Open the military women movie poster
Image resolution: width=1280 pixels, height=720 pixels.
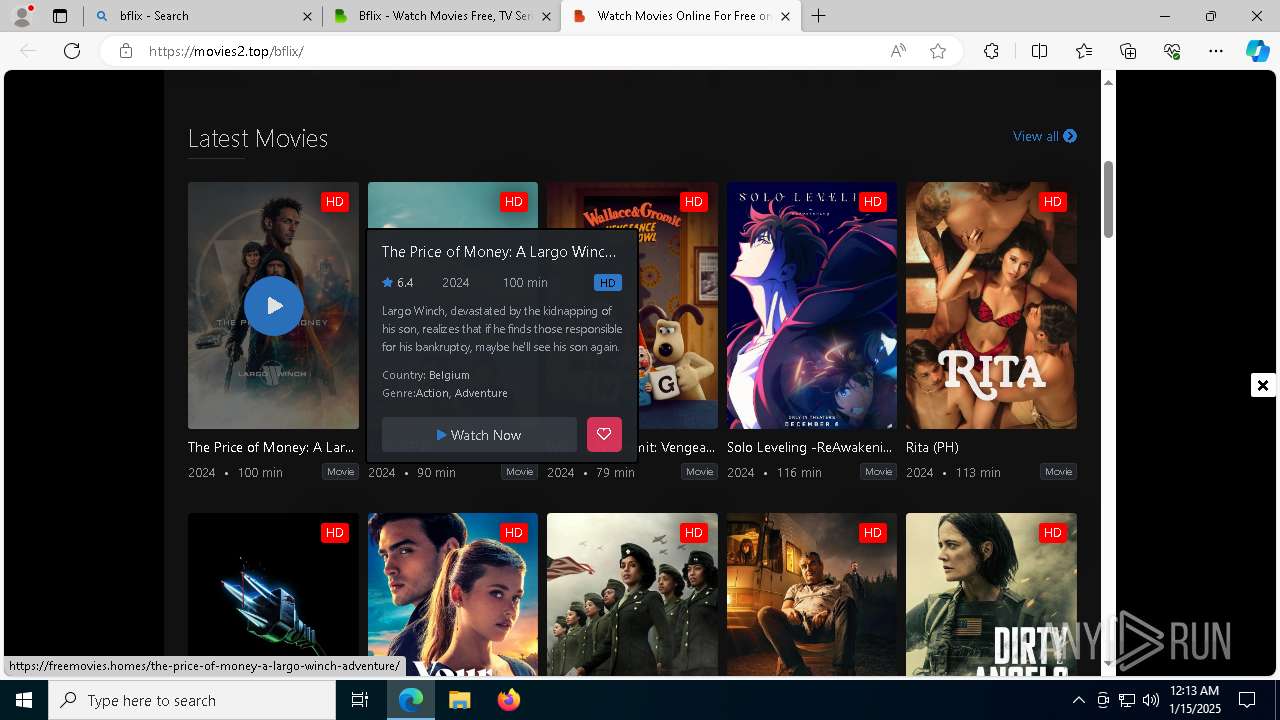632,594
